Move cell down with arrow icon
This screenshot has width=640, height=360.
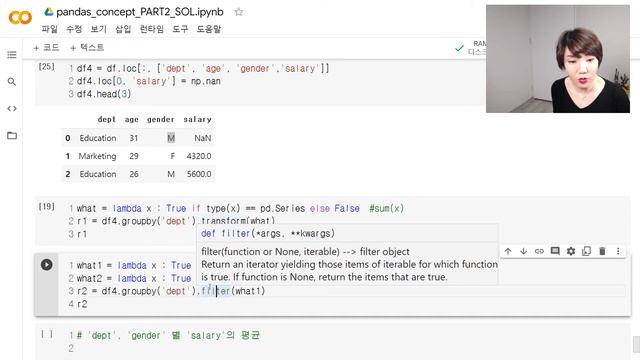(523, 251)
